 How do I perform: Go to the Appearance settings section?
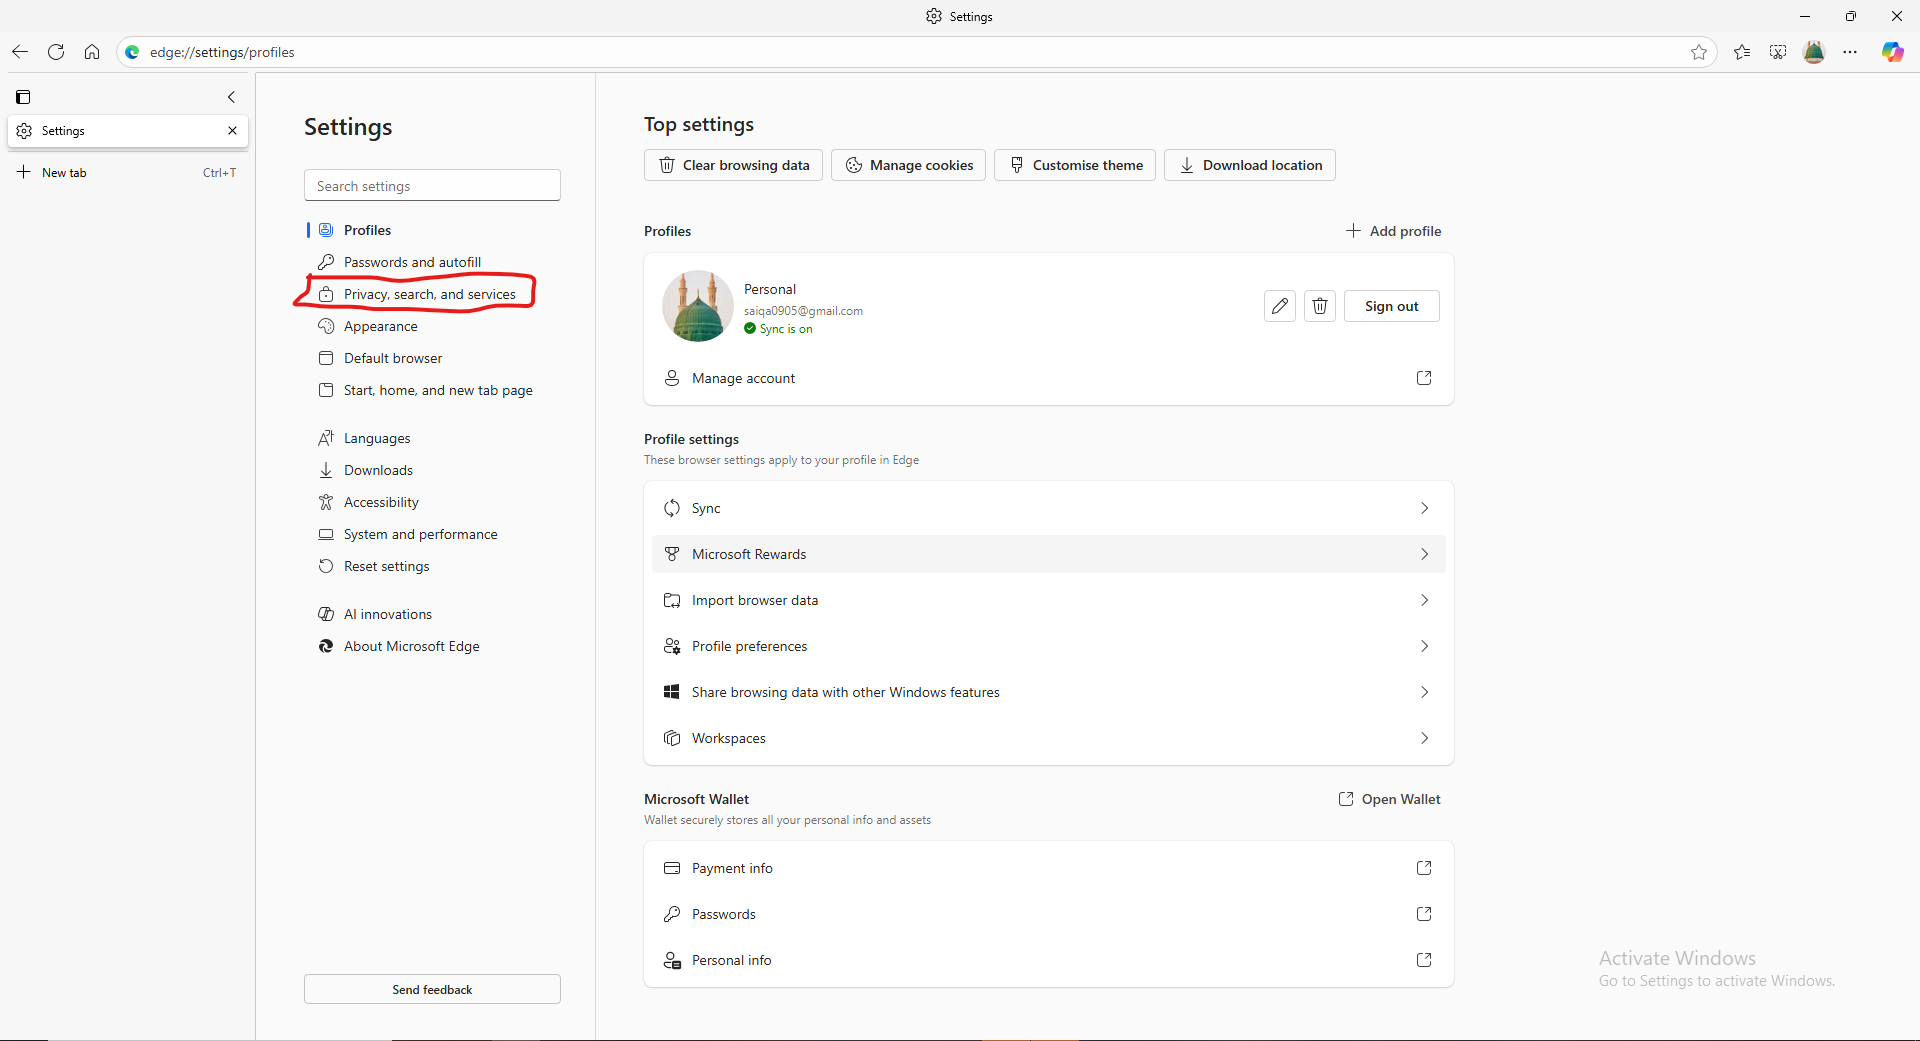click(x=380, y=326)
